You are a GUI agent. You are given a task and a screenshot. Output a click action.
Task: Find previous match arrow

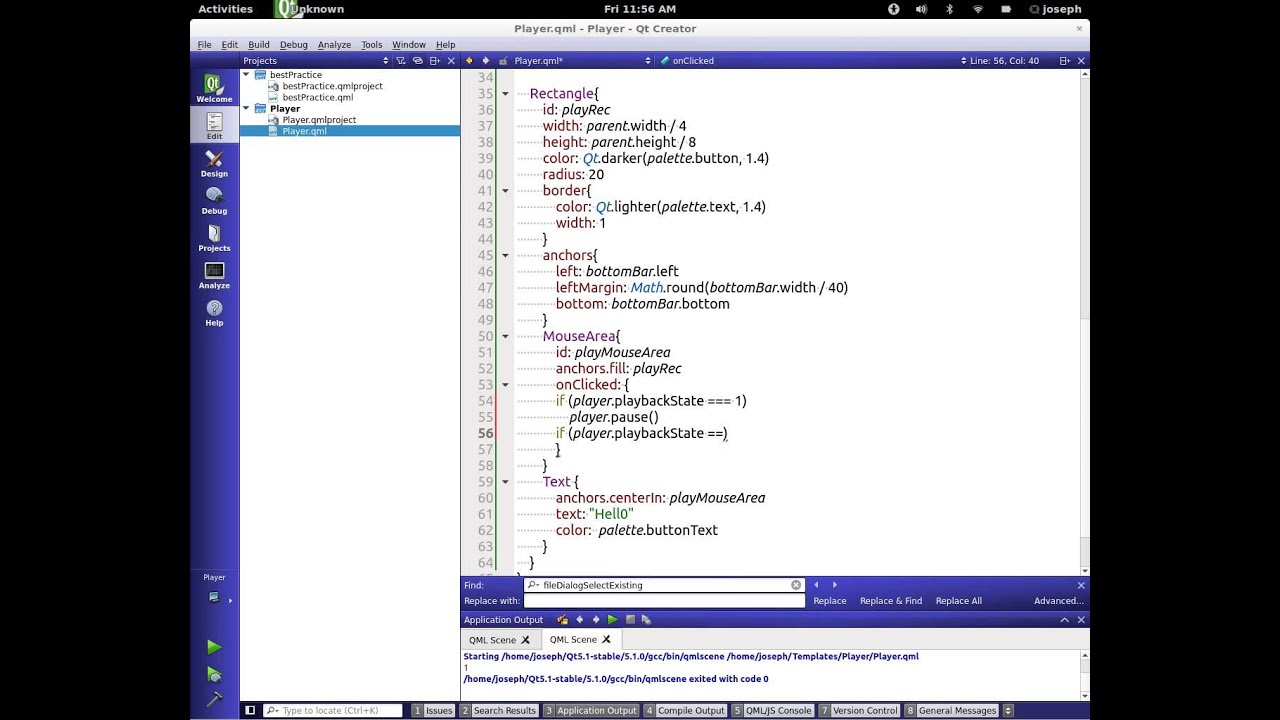(816, 585)
